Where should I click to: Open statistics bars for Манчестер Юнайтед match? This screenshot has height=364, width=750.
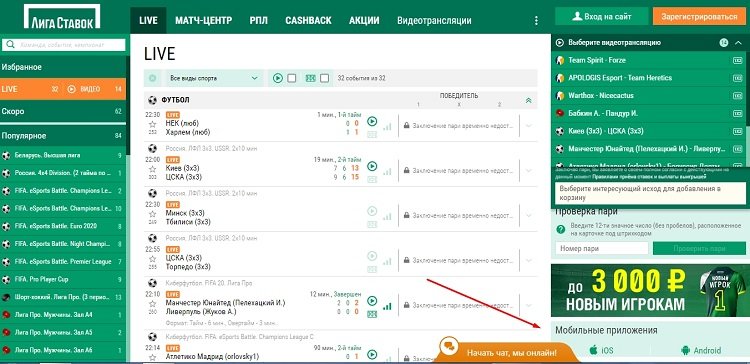pyautogui.click(x=387, y=306)
